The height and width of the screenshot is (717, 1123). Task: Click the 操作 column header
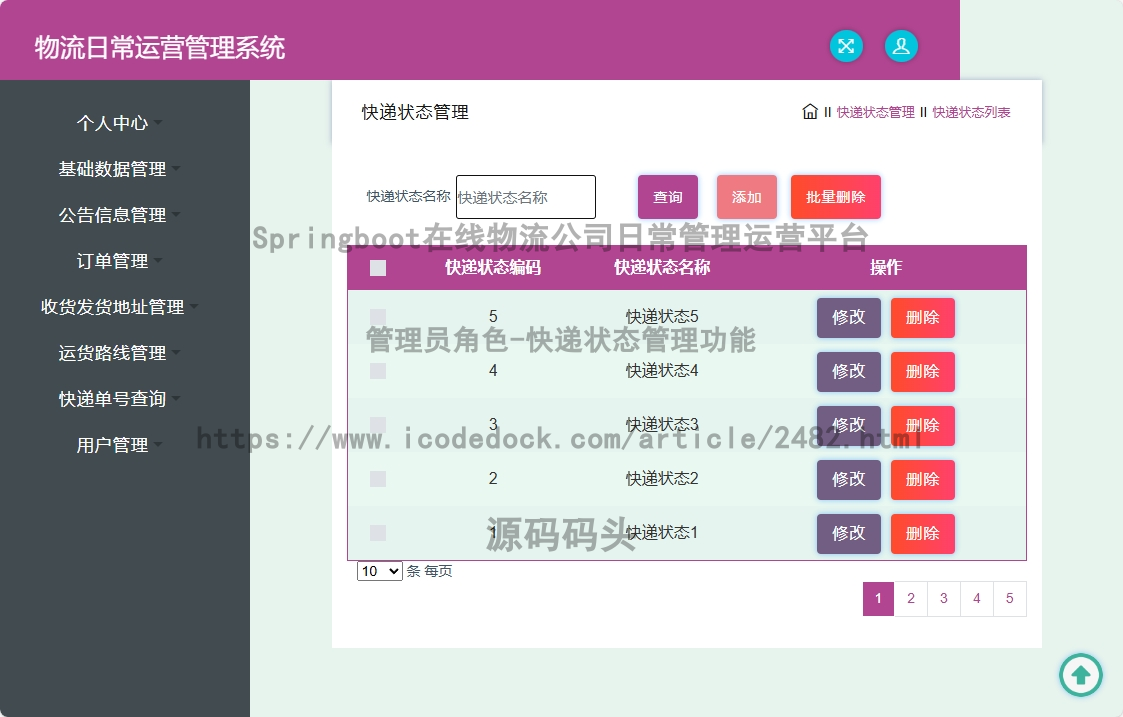[885, 268]
